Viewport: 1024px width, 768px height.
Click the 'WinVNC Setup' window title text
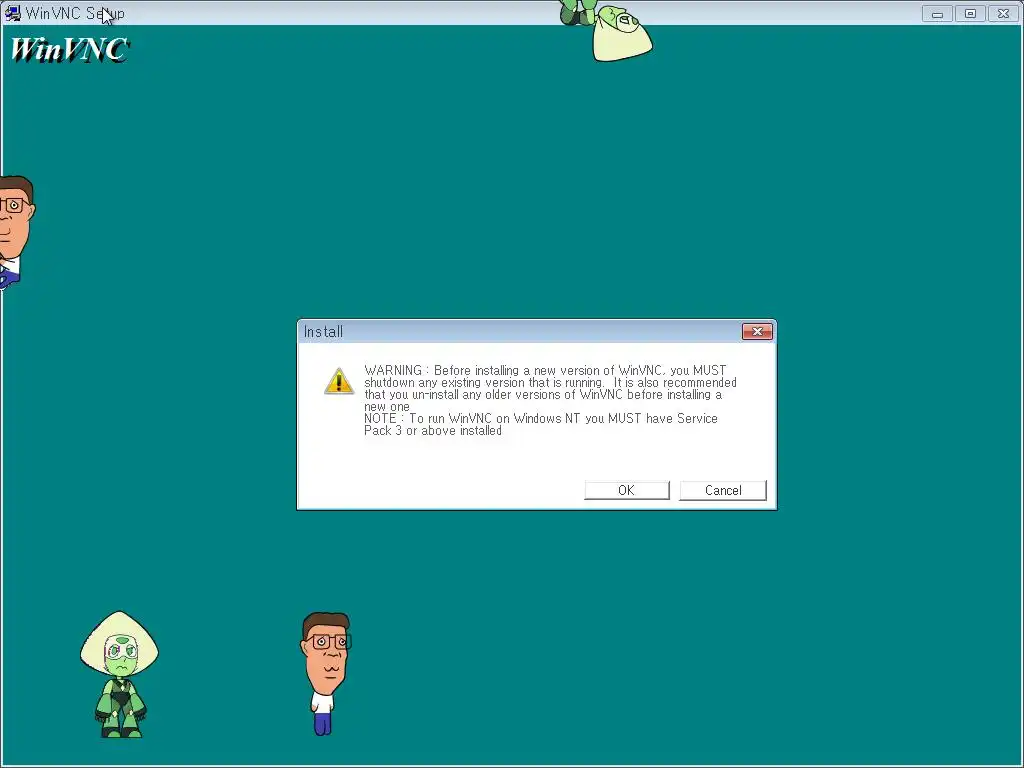[75, 13]
